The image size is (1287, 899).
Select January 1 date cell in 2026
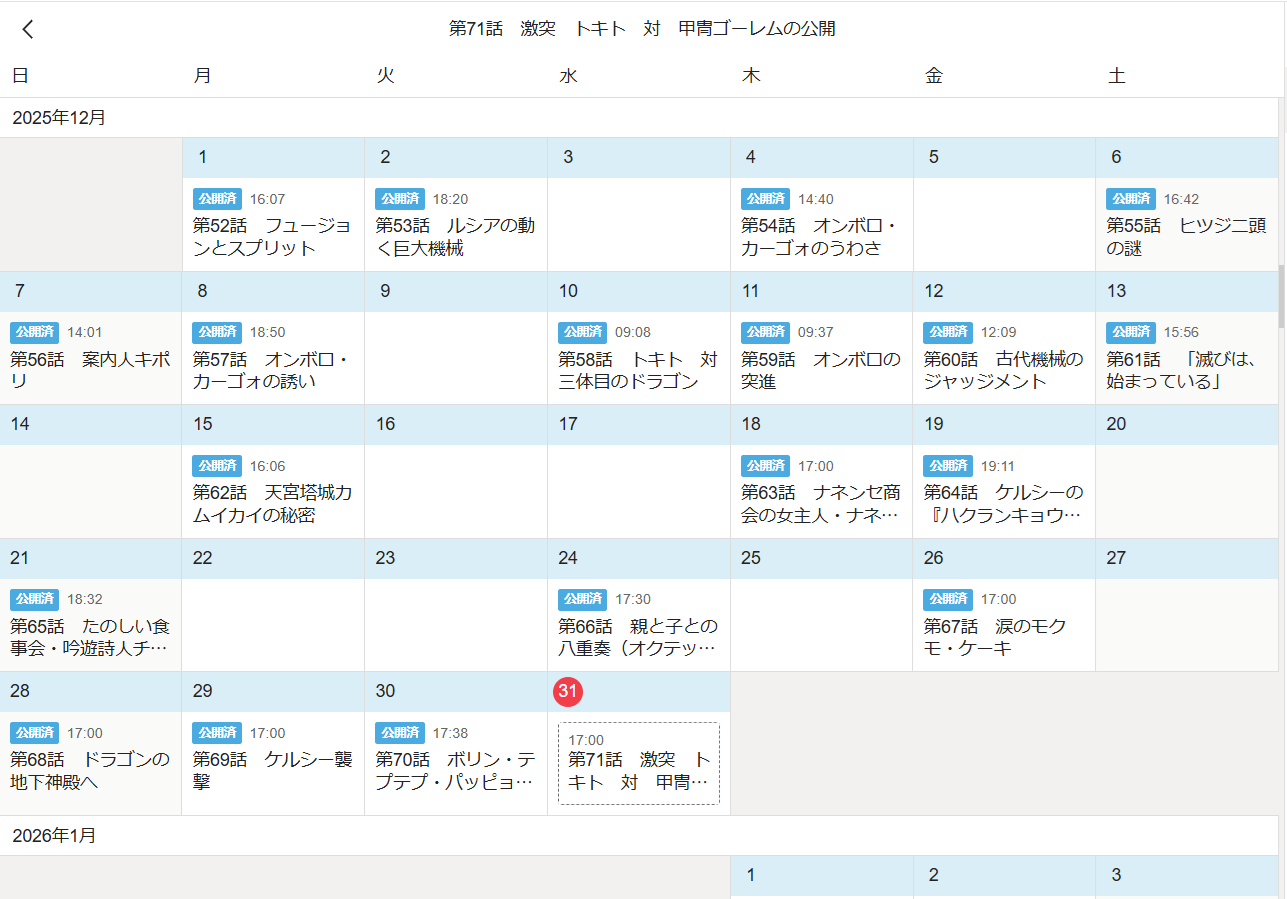[x=820, y=876]
